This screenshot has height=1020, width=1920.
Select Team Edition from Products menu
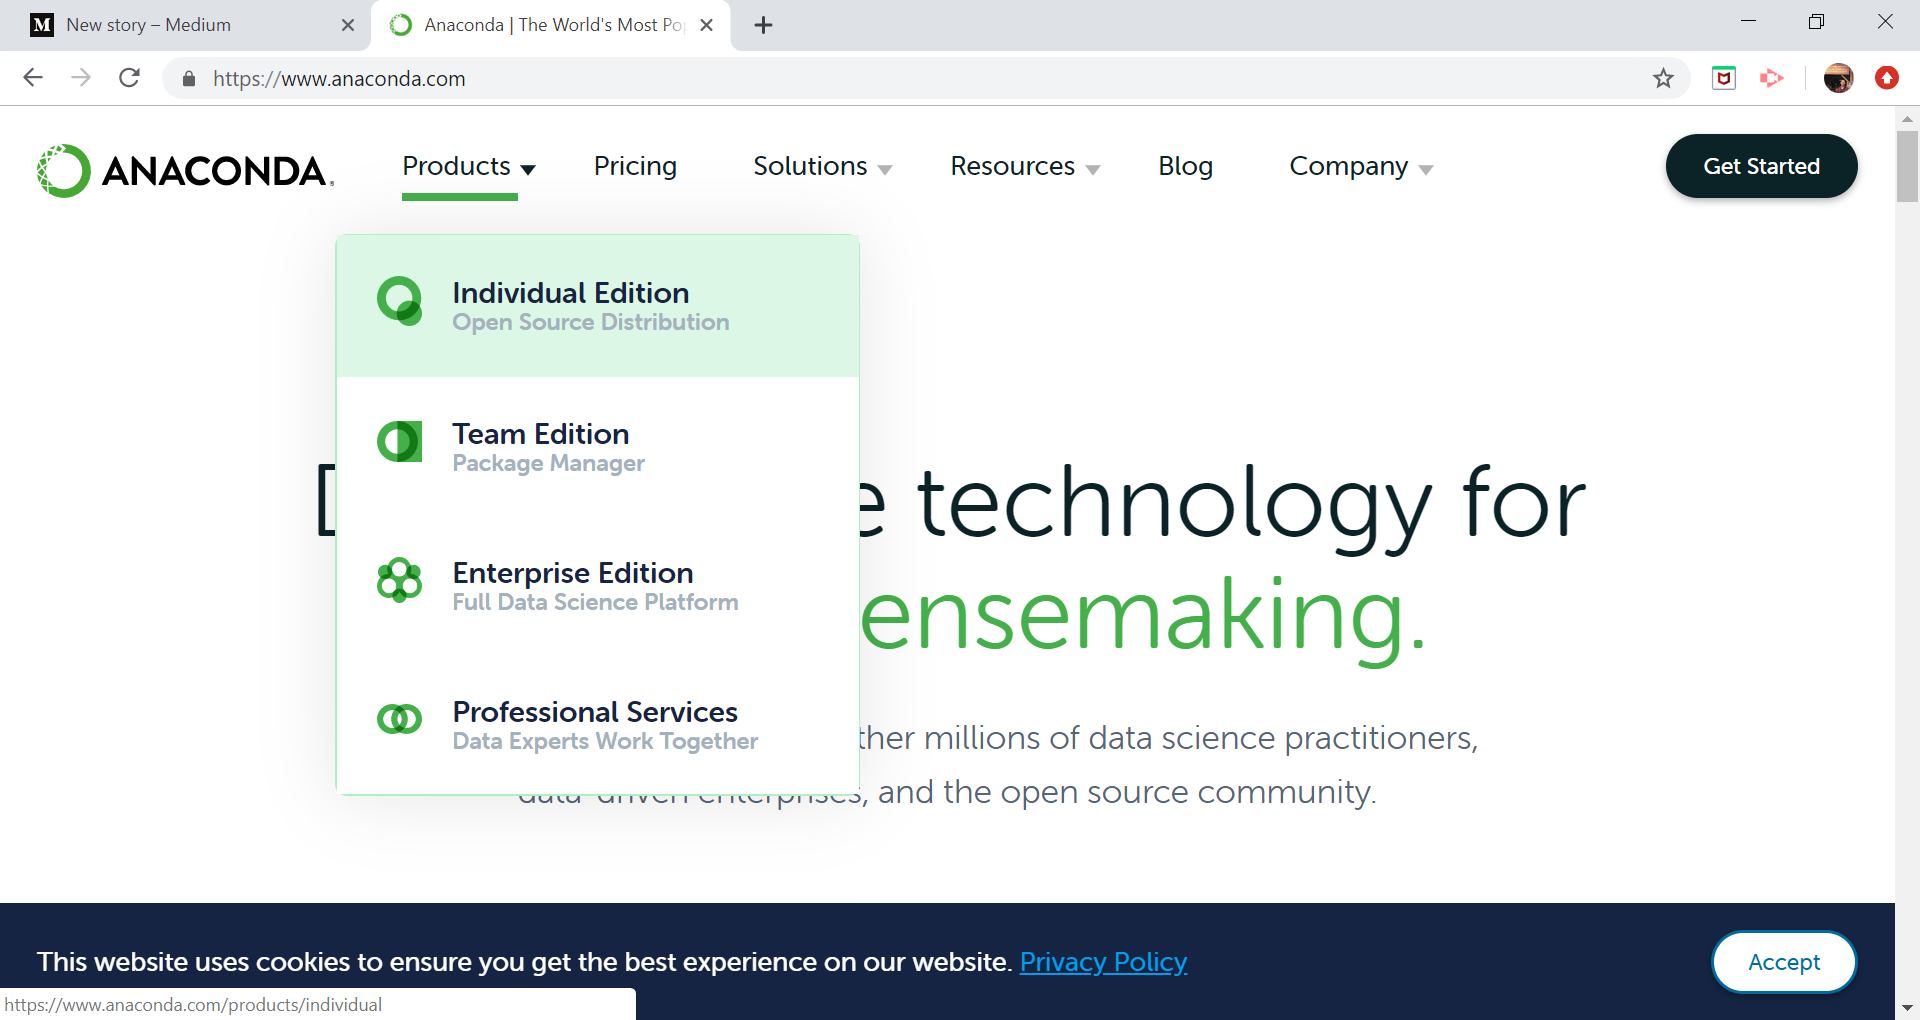598,446
